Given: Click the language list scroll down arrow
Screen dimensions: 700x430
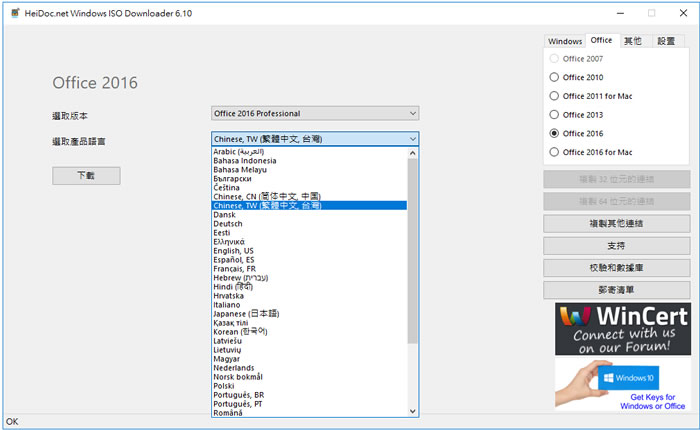Looking at the screenshot, I should (412, 411).
